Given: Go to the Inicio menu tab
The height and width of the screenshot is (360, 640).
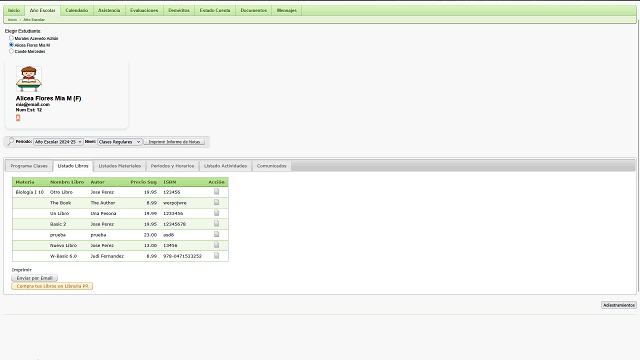Looking at the screenshot, I should (14, 10).
